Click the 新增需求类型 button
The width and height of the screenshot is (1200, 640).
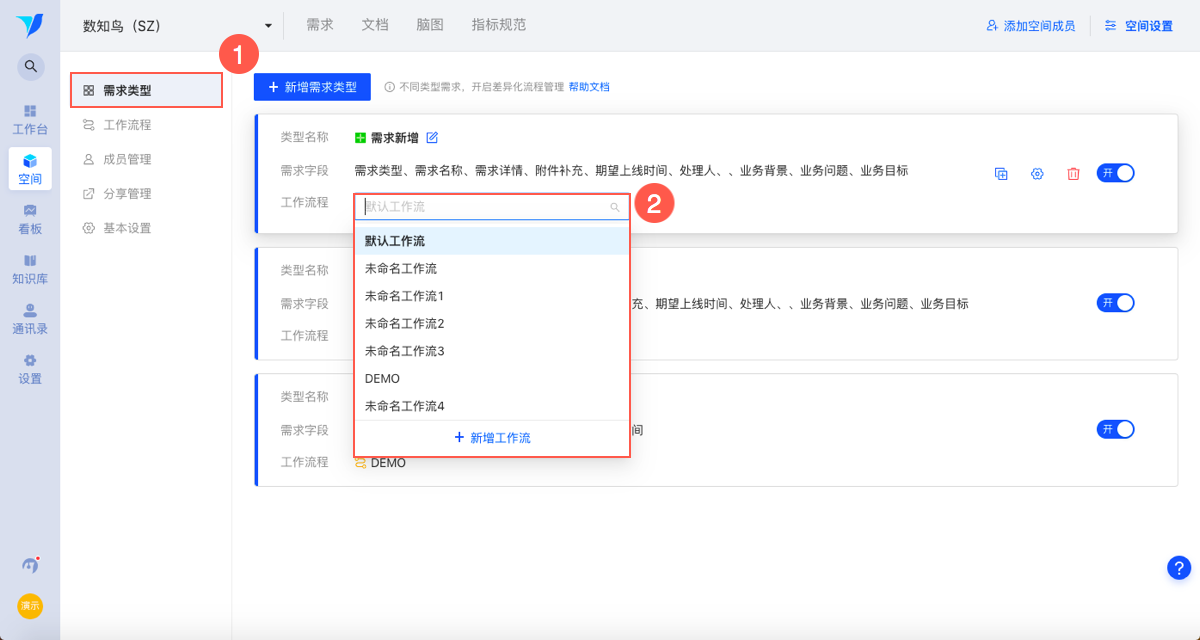pyautogui.click(x=312, y=87)
